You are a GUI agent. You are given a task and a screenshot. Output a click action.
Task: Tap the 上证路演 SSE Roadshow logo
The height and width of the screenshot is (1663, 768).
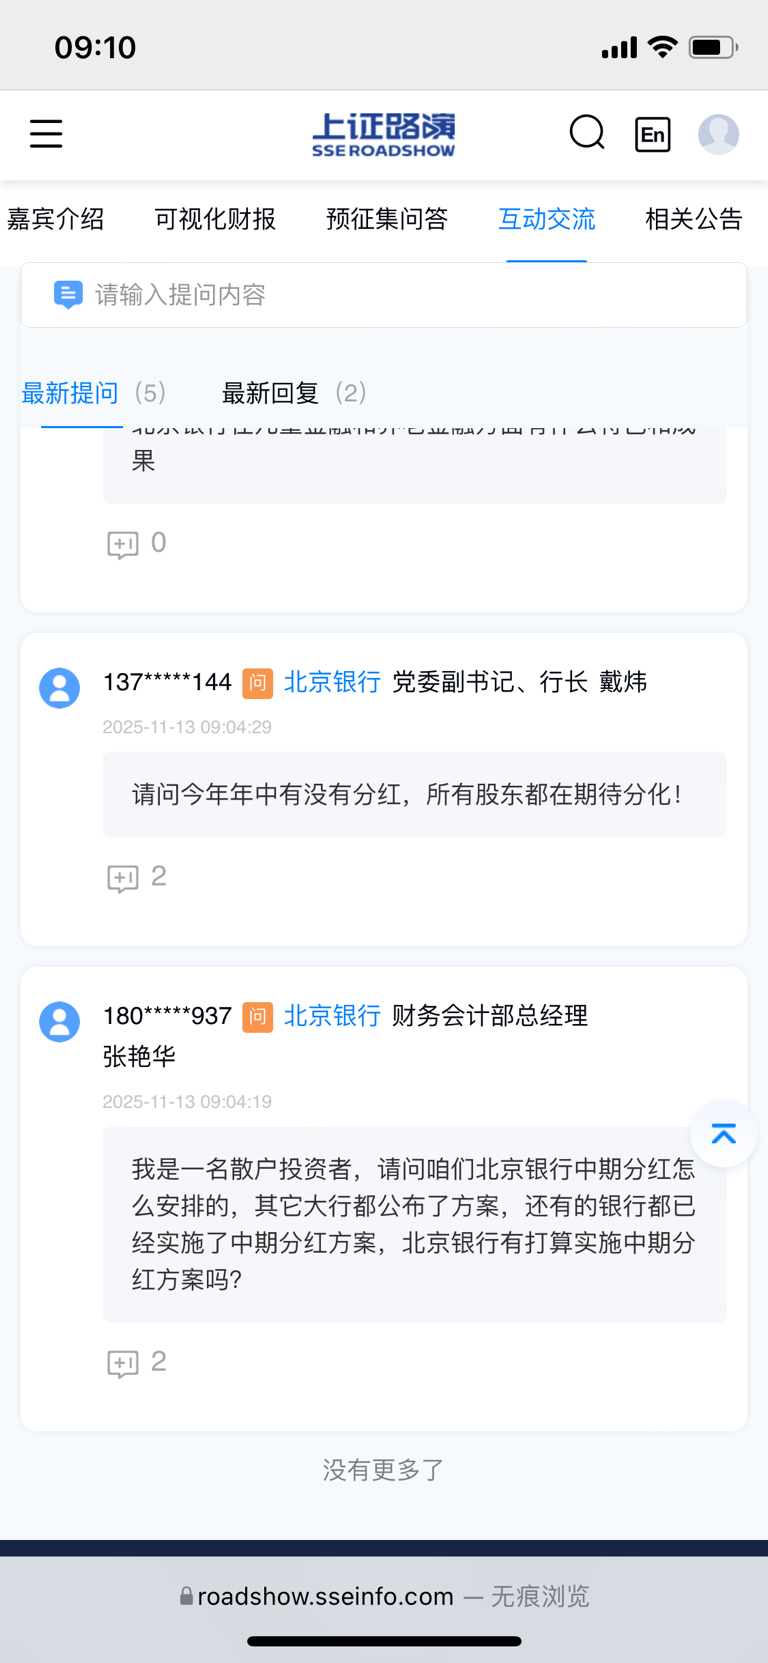click(x=383, y=134)
